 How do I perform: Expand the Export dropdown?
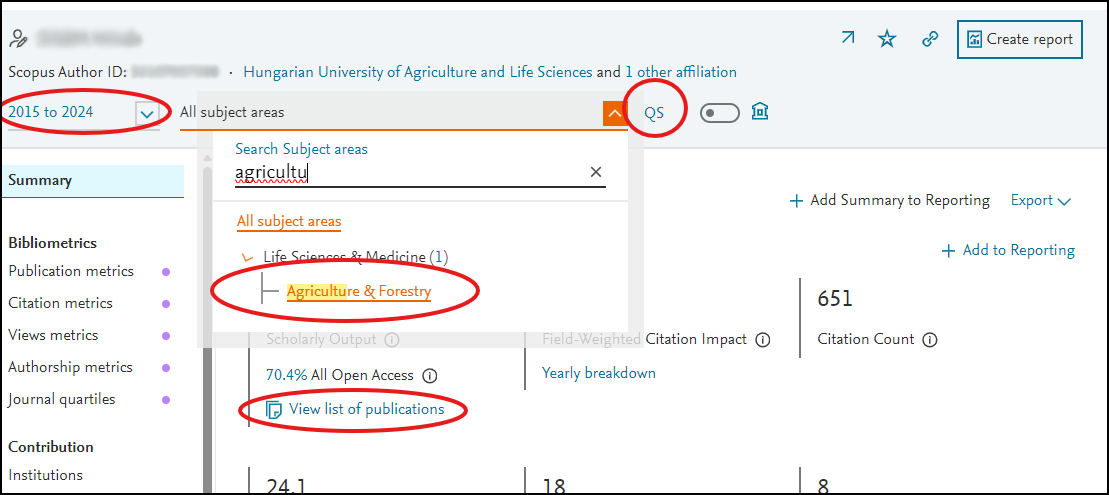(1041, 201)
